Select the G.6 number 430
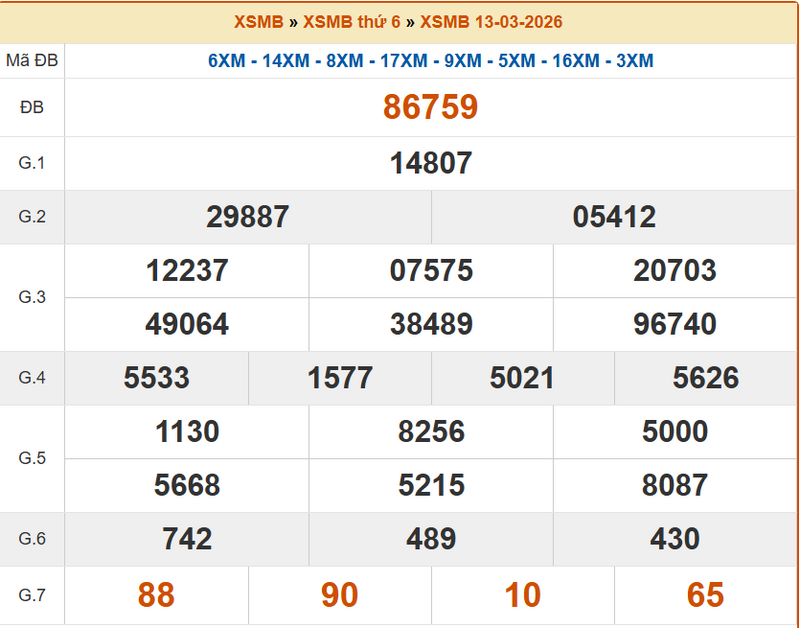 (x=675, y=539)
